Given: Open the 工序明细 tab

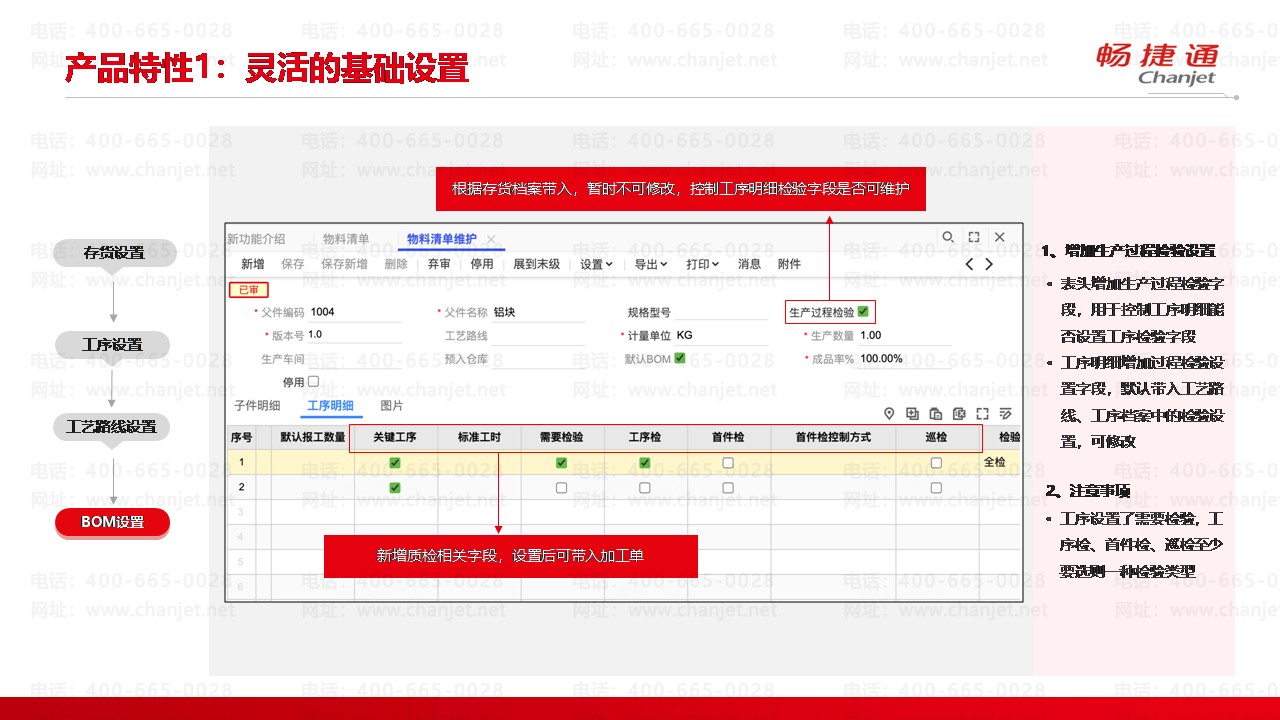Looking at the screenshot, I should point(330,405).
